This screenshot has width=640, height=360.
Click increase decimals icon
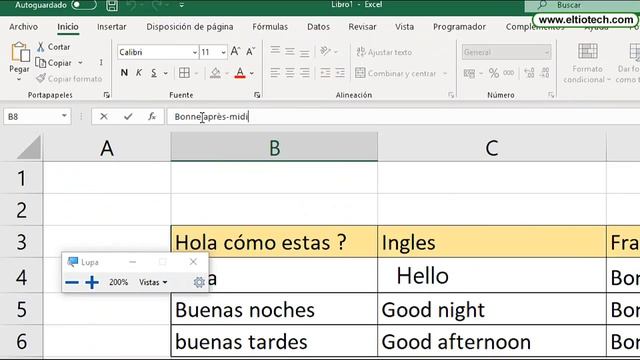point(529,73)
